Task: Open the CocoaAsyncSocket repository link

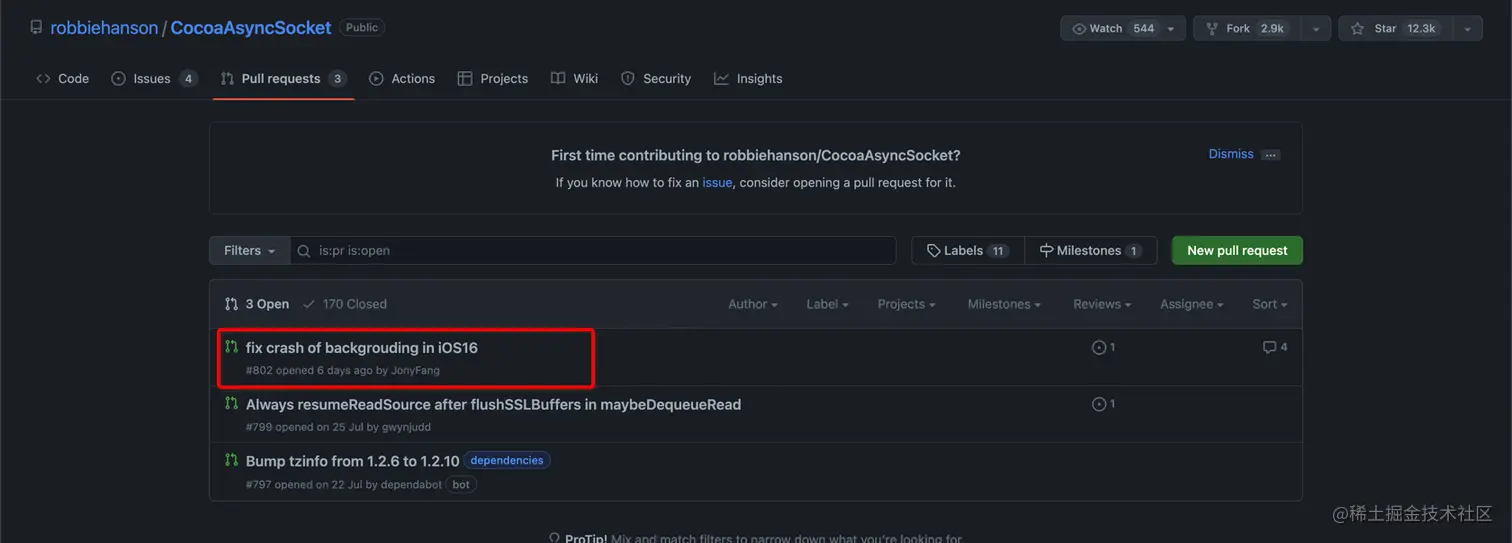Action: [x=250, y=28]
